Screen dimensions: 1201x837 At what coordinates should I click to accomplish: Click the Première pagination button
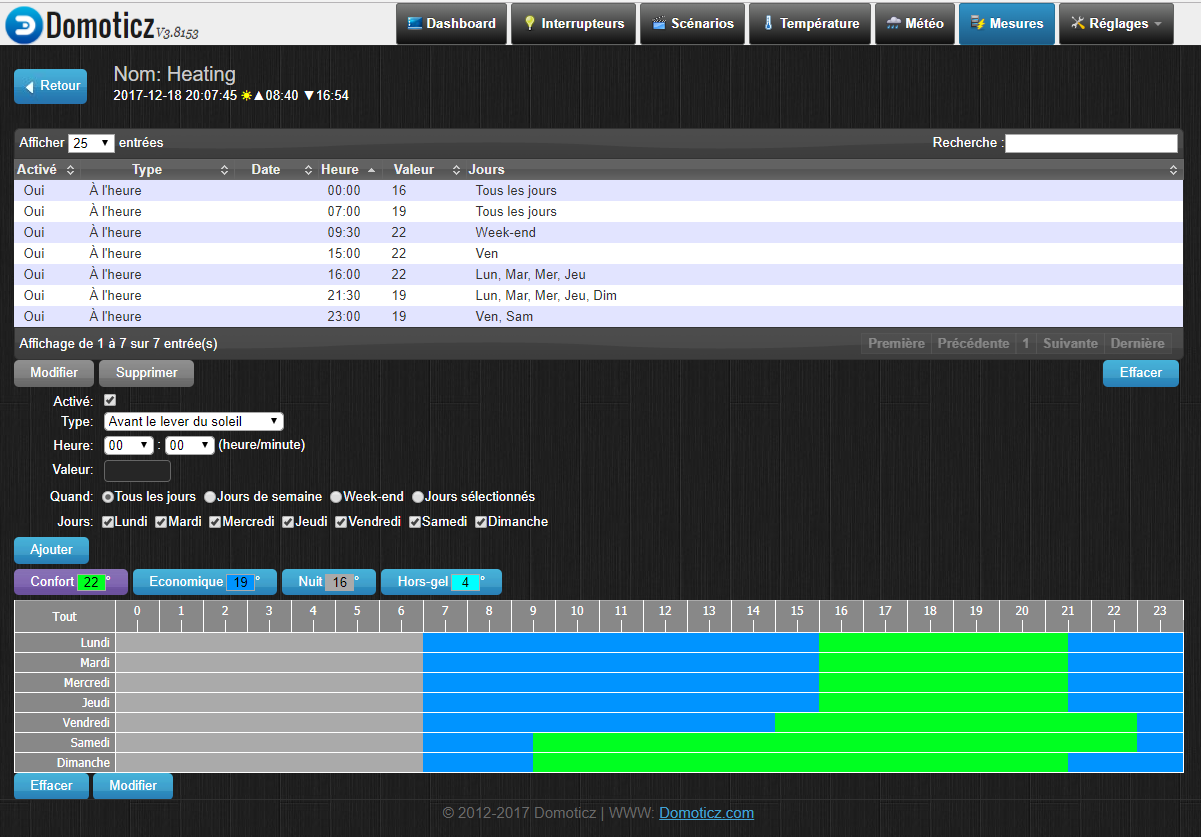896,343
